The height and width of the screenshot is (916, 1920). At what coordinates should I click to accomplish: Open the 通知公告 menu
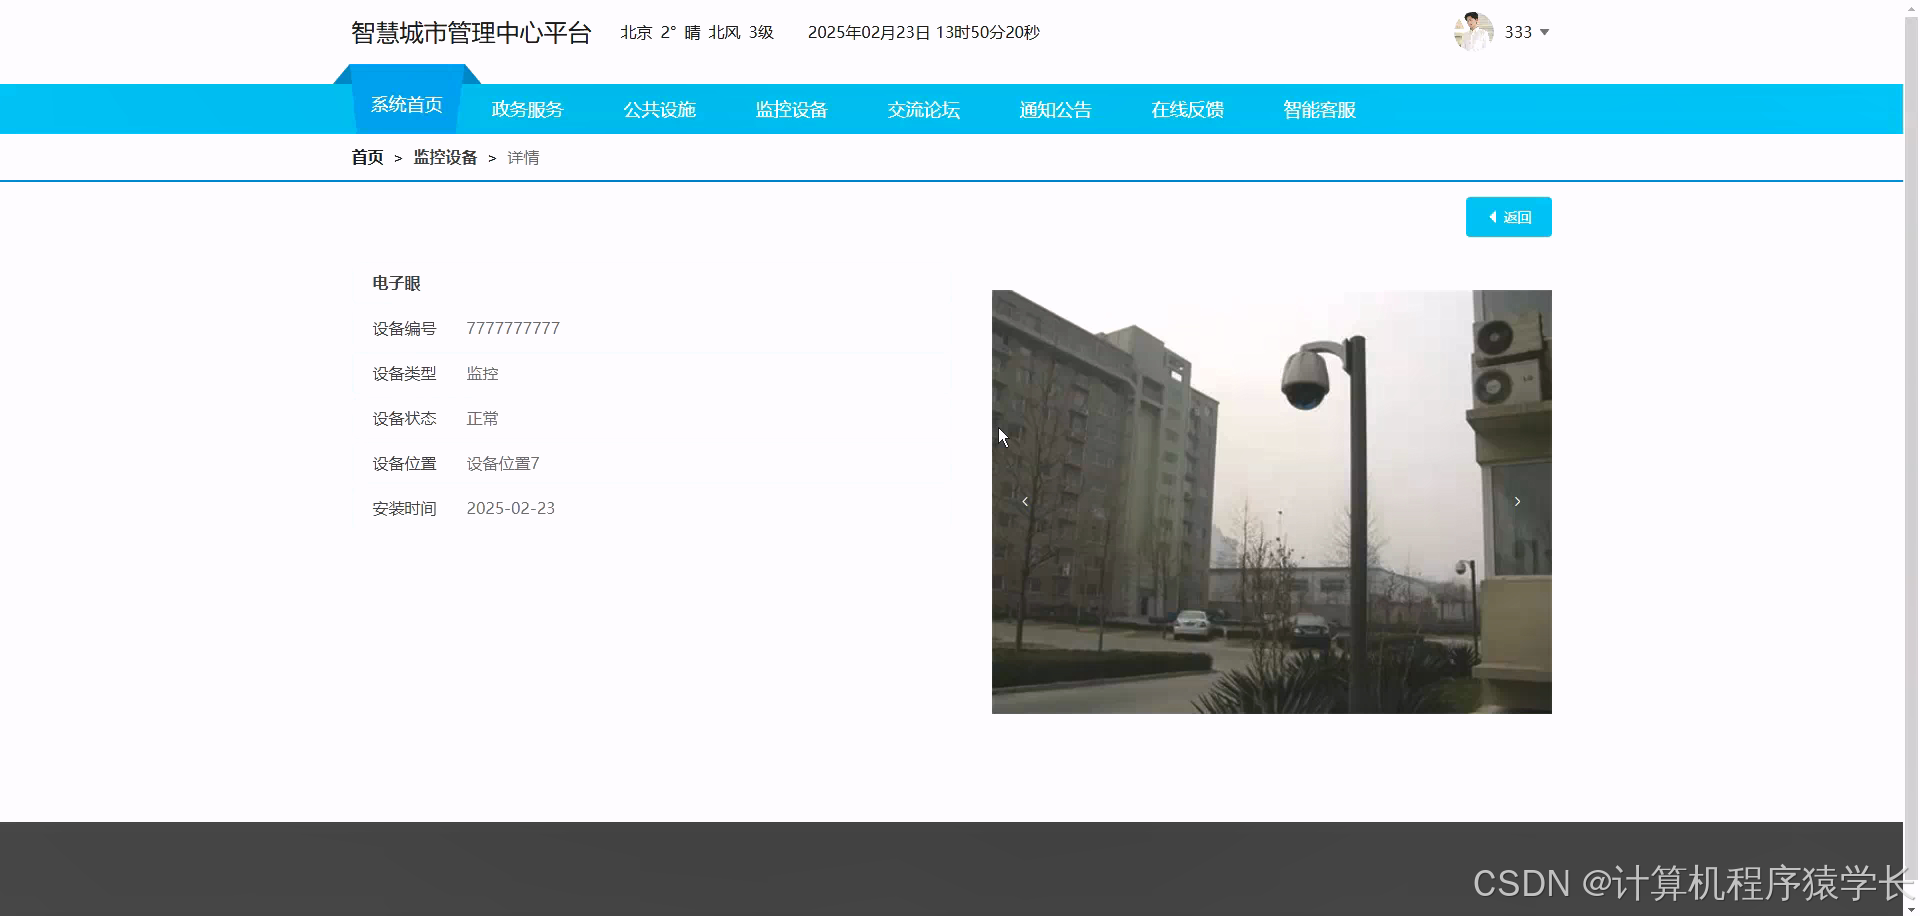[x=1055, y=109]
